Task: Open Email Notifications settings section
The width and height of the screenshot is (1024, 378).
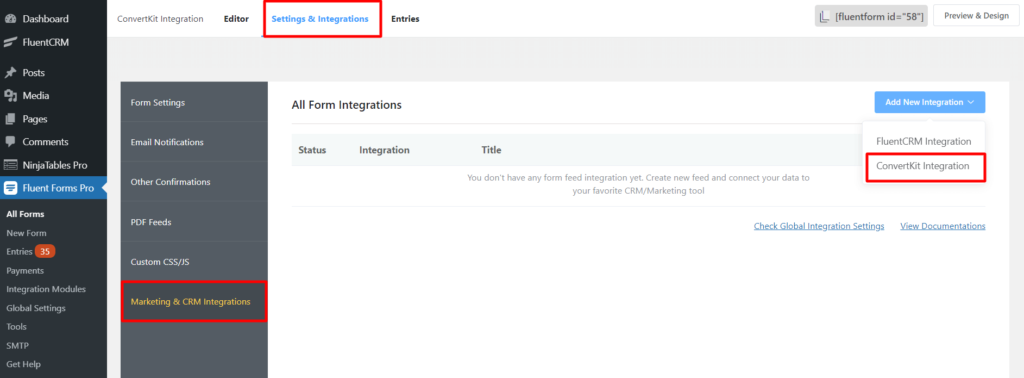Action: 194,142
